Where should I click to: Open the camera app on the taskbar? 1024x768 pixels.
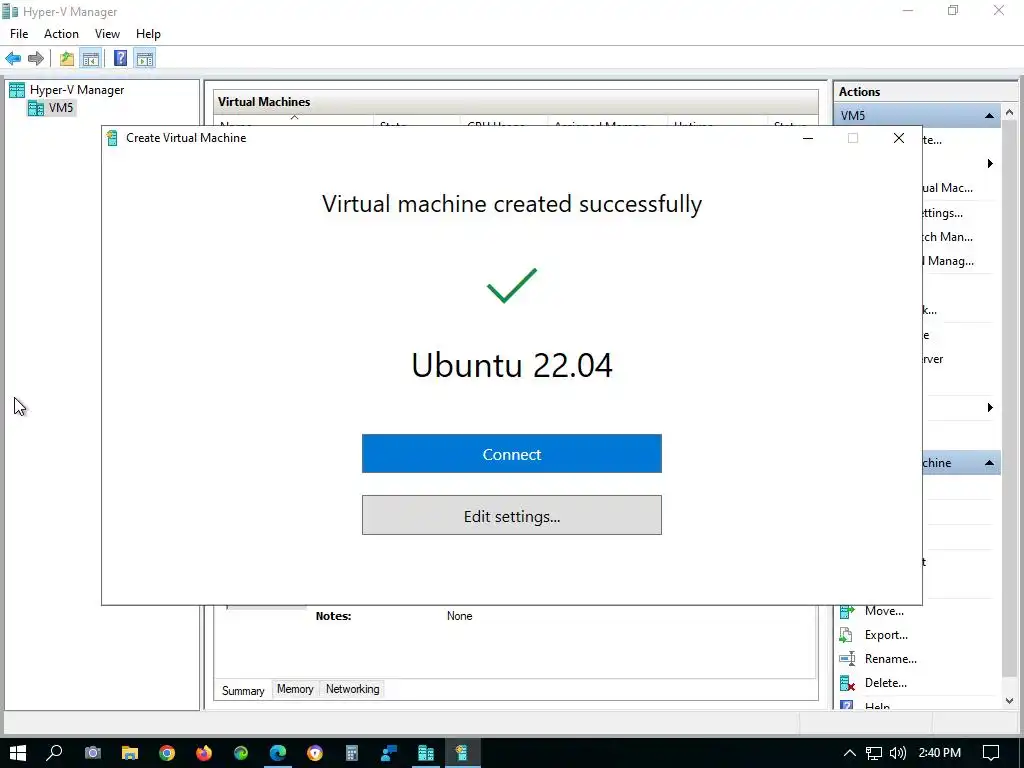click(x=93, y=753)
